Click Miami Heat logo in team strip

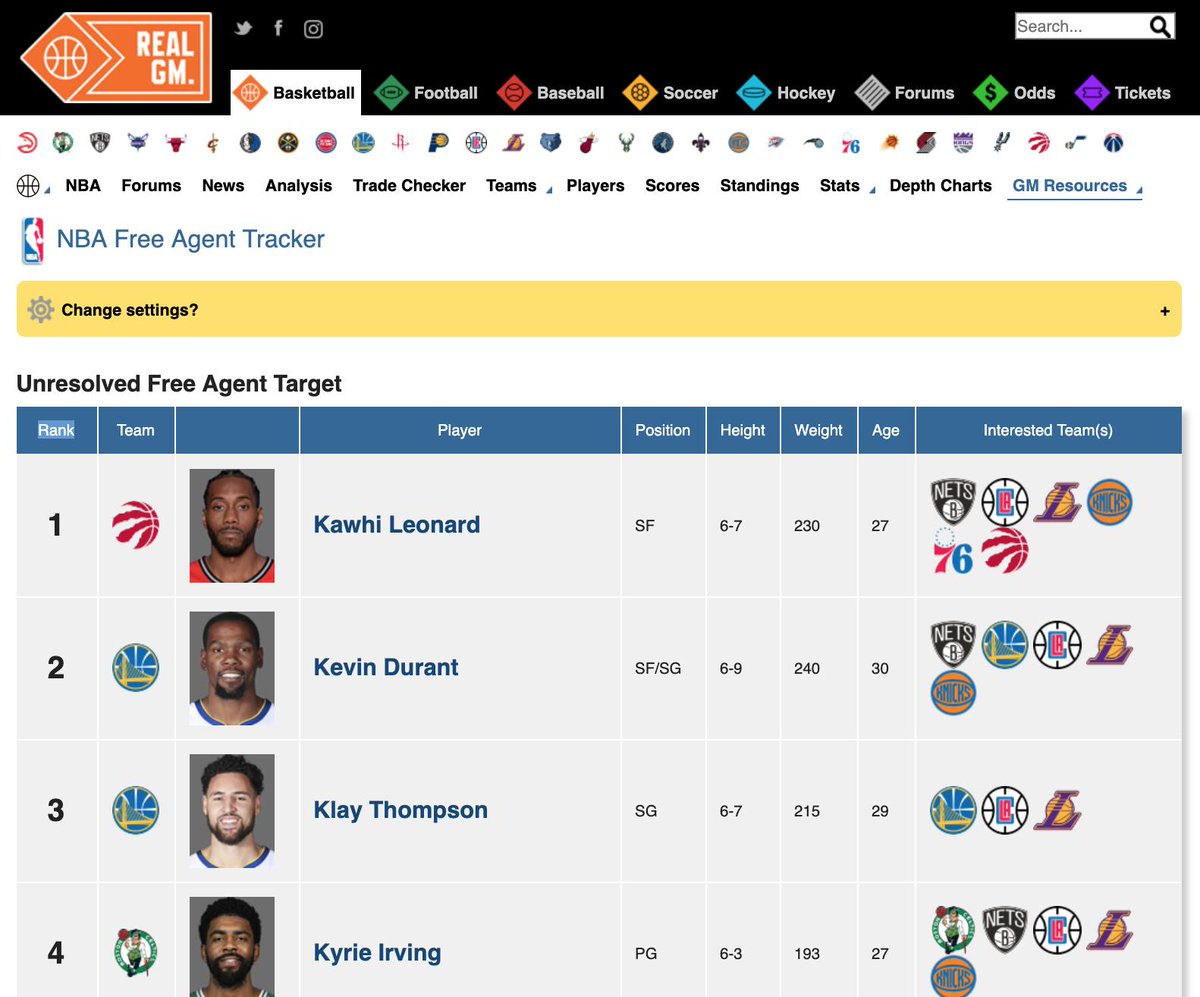coord(588,143)
